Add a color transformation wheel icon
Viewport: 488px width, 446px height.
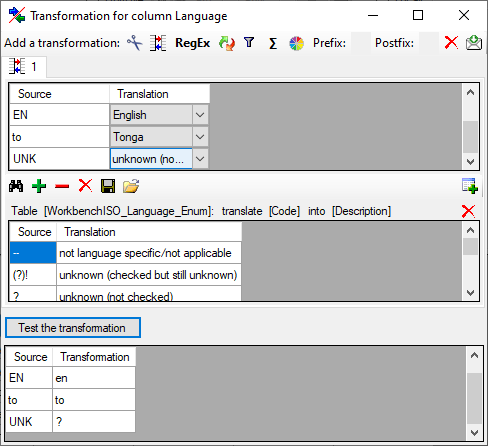(296, 43)
